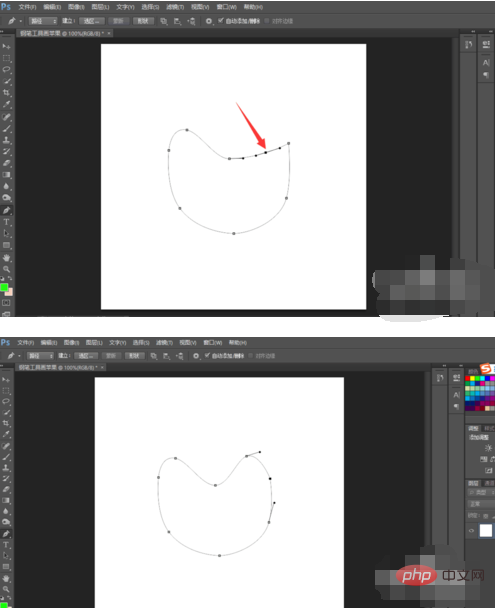Toggle 自动添加/删除 checkbox in upper options bar
Viewport: 495px width, 608px height.
tap(220, 21)
